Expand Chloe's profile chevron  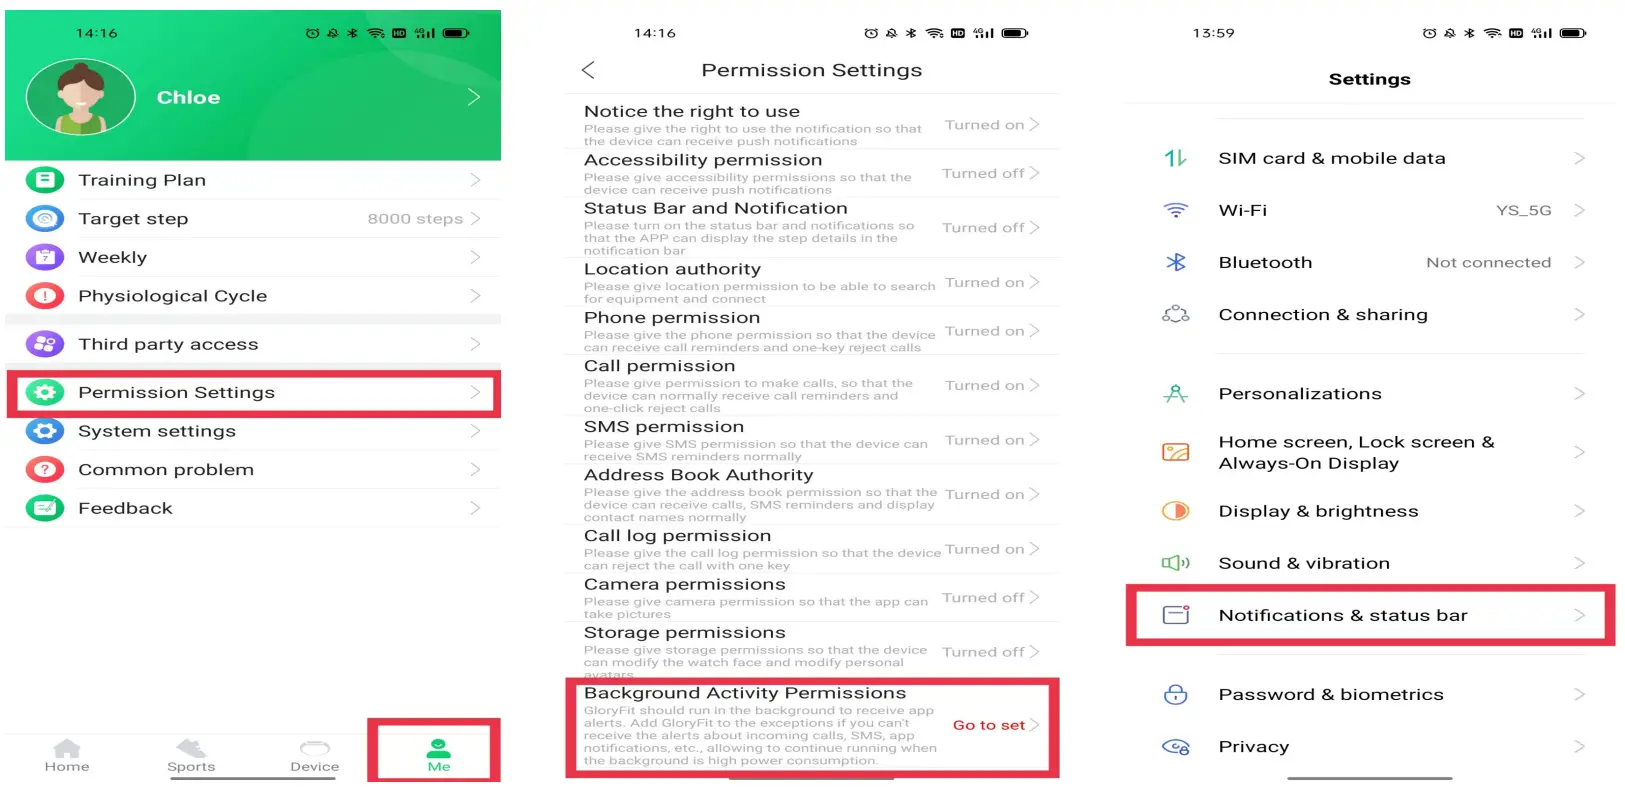pos(474,97)
